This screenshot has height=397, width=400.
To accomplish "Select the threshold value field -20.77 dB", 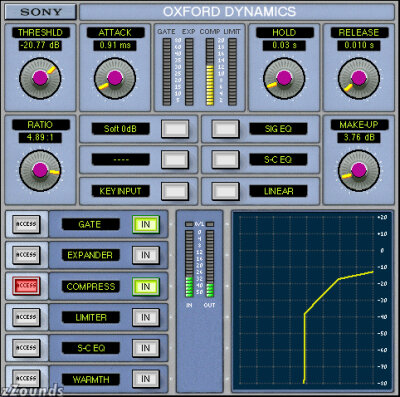I will pos(40,45).
